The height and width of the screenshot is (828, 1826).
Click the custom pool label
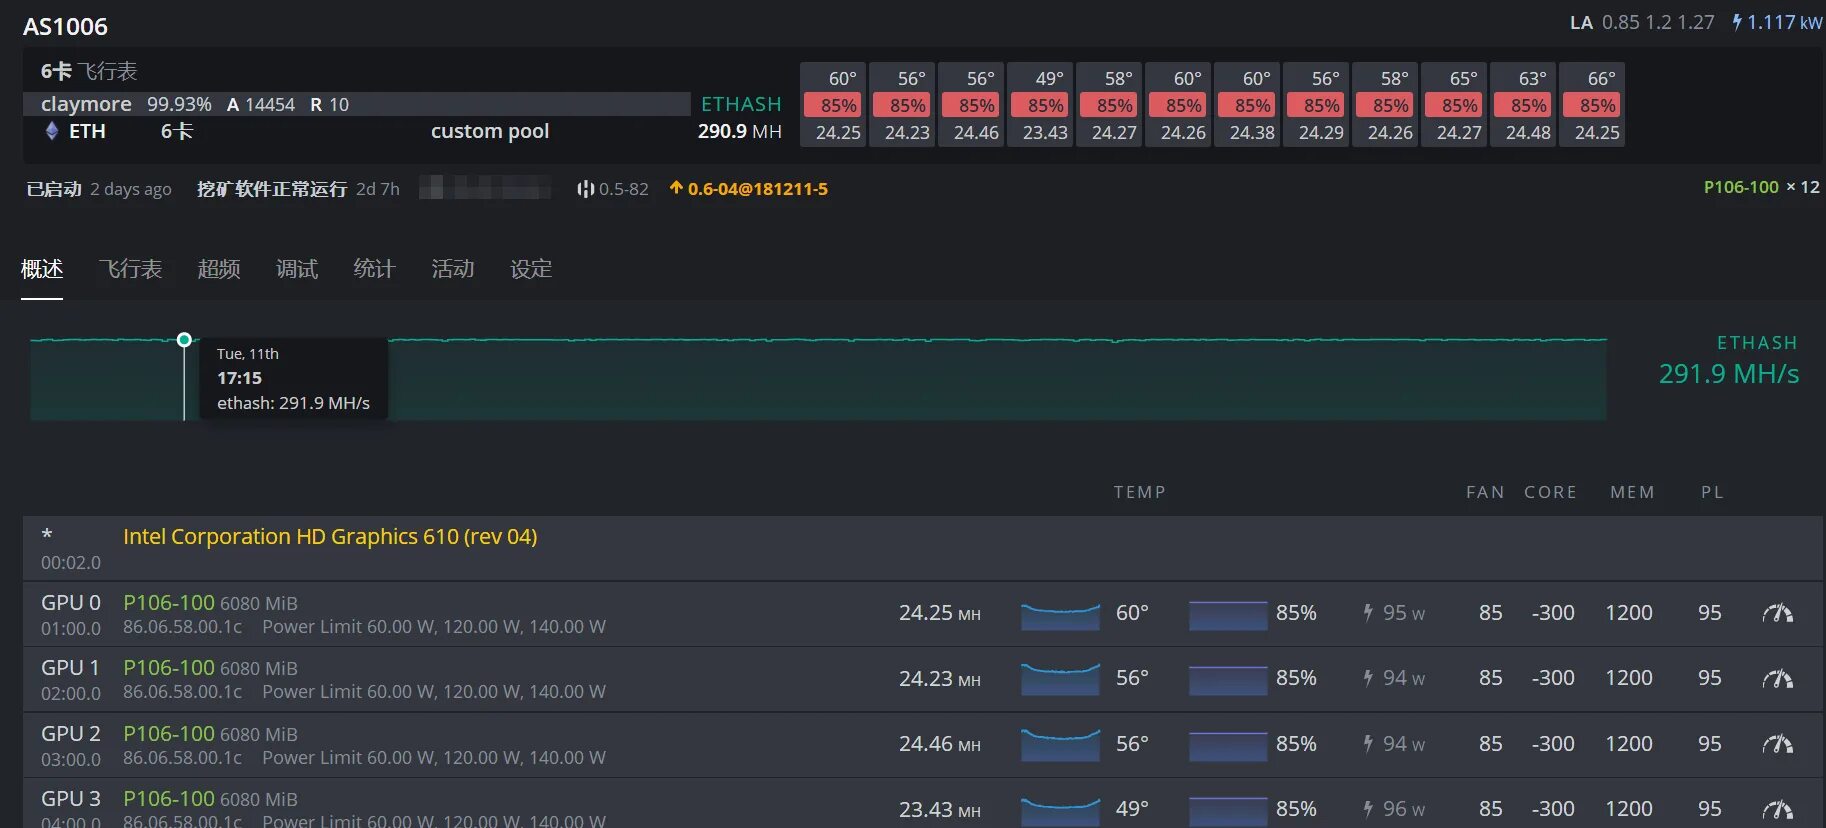pos(490,131)
